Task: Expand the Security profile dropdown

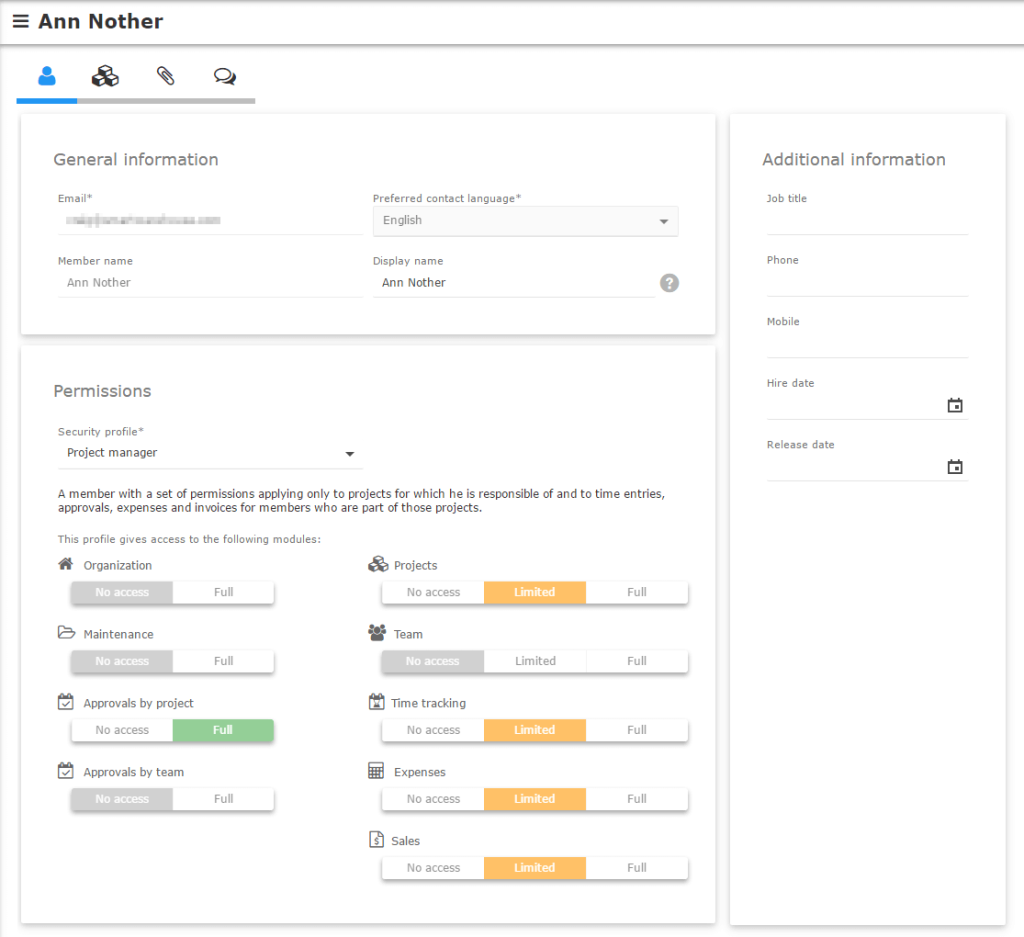Action: (x=210, y=453)
